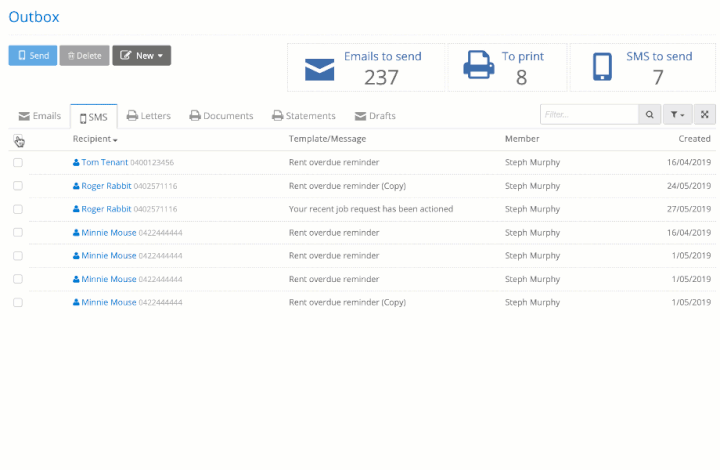Click the person icon on the last Minnie Mouse row
Image resolution: width=720 pixels, height=470 pixels.
[x=76, y=302]
